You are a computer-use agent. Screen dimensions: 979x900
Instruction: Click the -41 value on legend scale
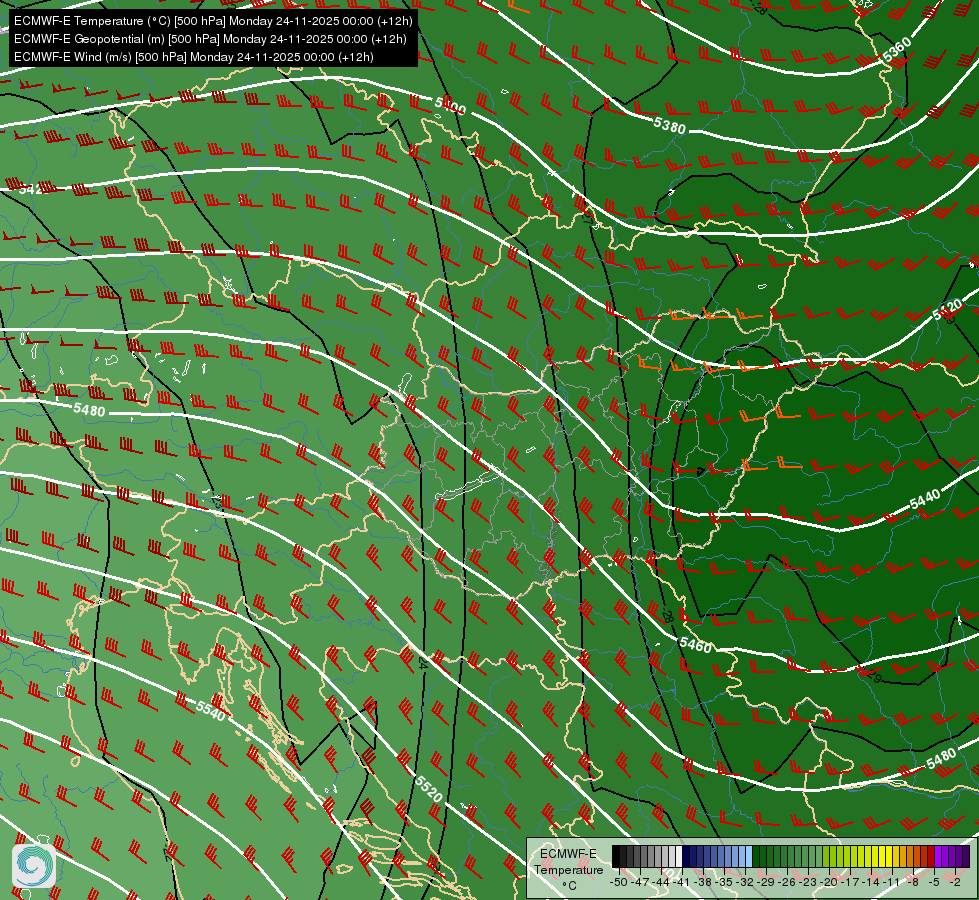[681, 882]
